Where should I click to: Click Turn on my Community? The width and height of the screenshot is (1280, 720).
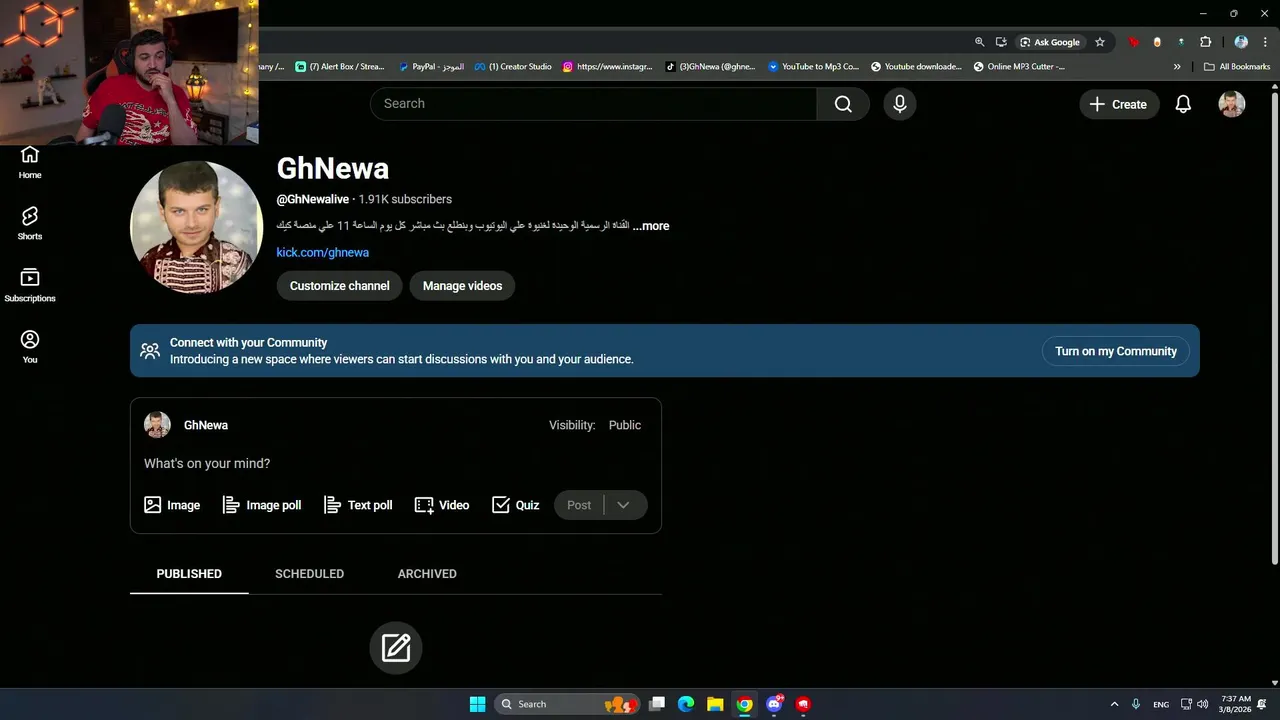pyautogui.click(x=1116, y=351)
